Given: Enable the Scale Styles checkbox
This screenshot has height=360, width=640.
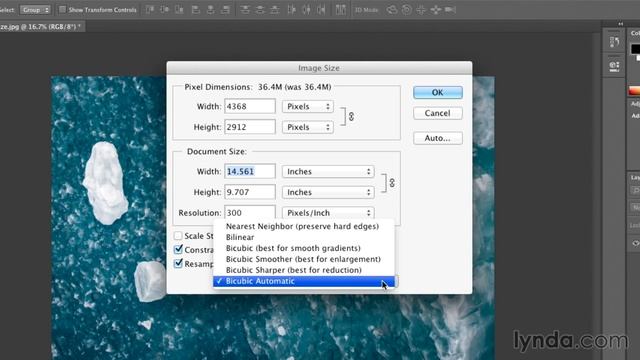Looking at the screenshot, I should (178, 236).
